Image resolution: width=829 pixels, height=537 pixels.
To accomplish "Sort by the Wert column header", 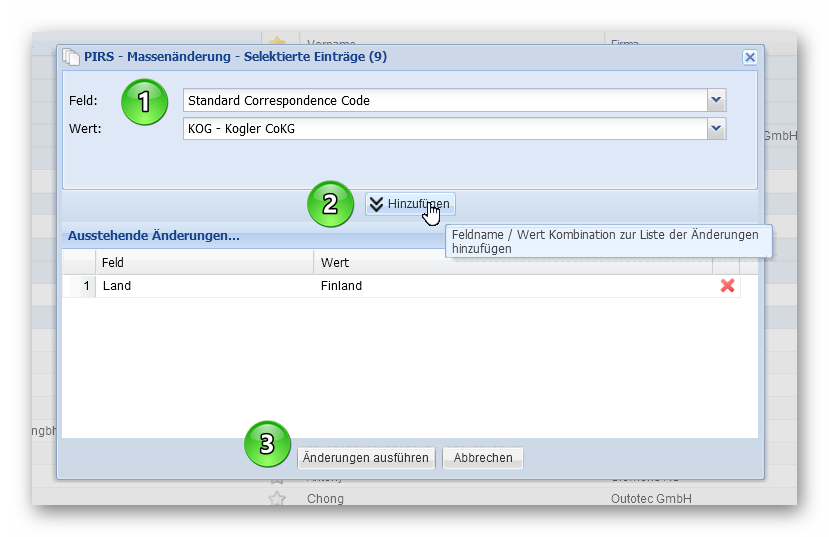I will tap(512, 262).
